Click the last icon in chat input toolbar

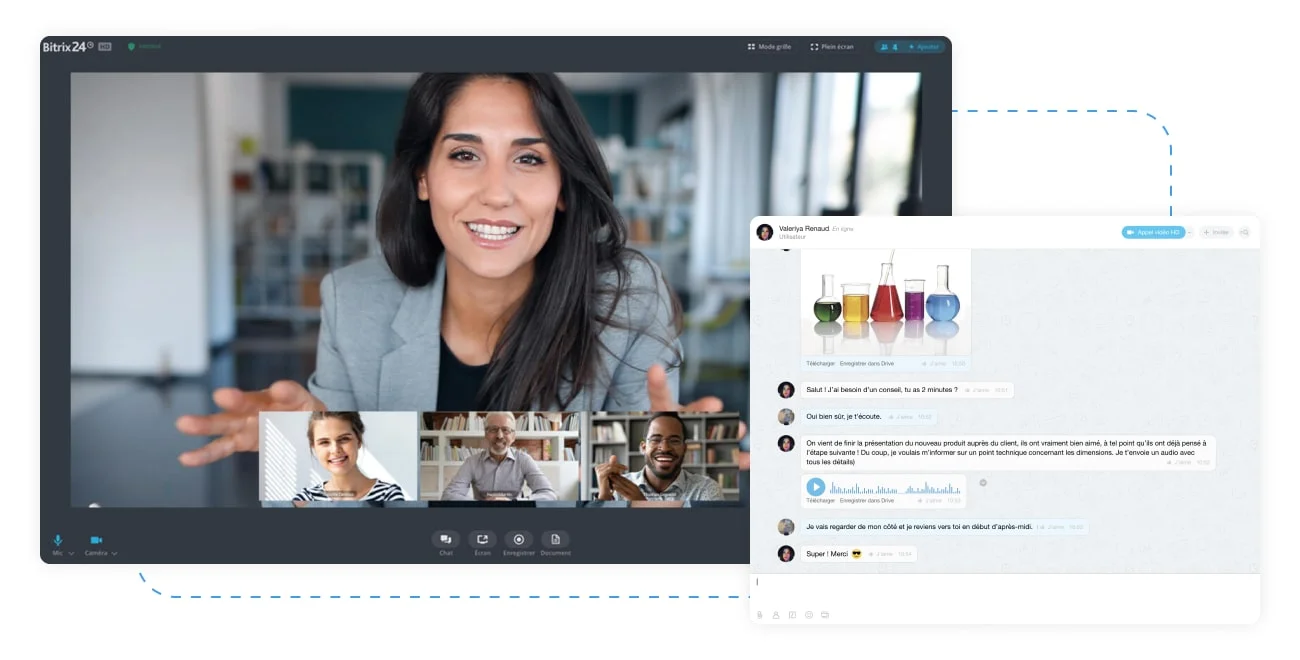825,615
